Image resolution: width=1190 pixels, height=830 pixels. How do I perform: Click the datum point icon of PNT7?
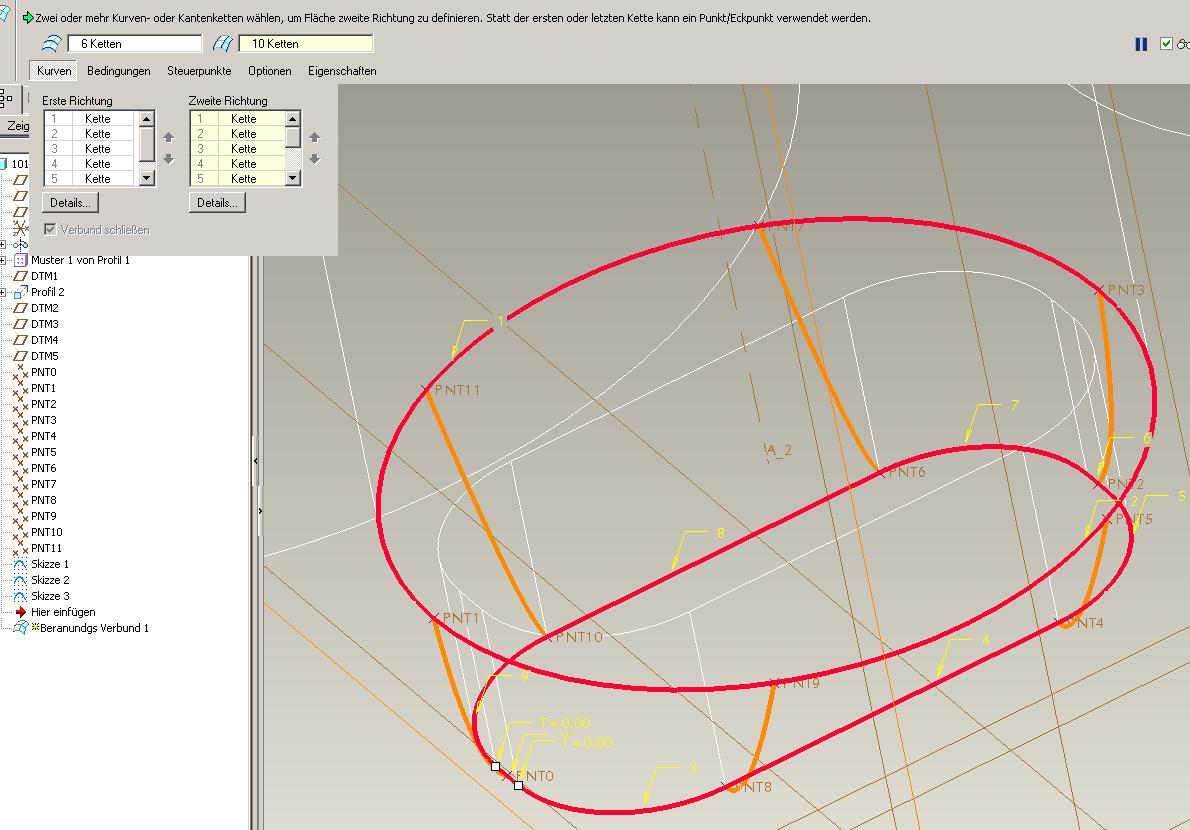[20, 483]
